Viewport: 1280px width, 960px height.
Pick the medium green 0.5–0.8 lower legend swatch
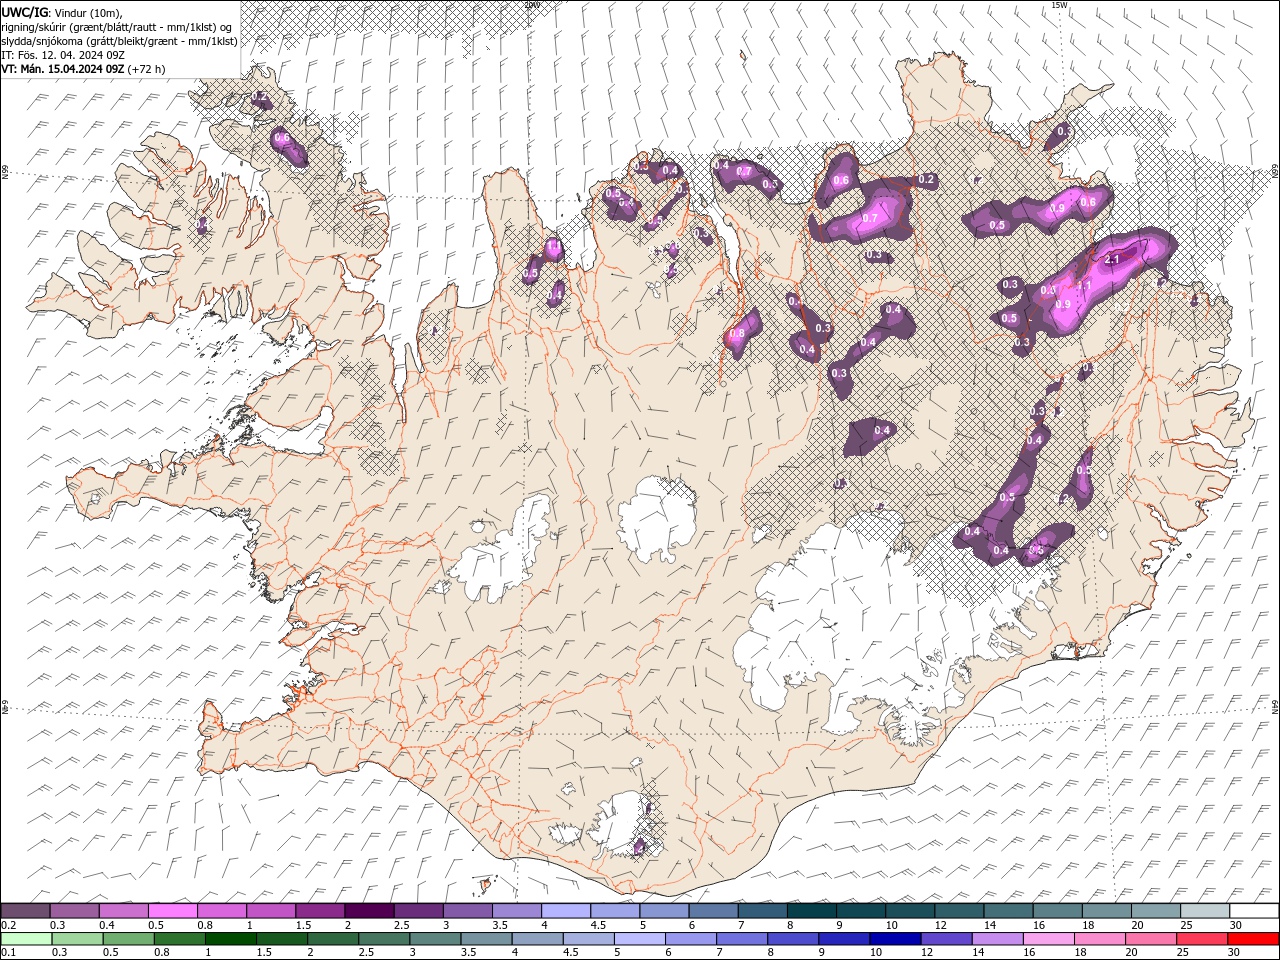point(129,939)
